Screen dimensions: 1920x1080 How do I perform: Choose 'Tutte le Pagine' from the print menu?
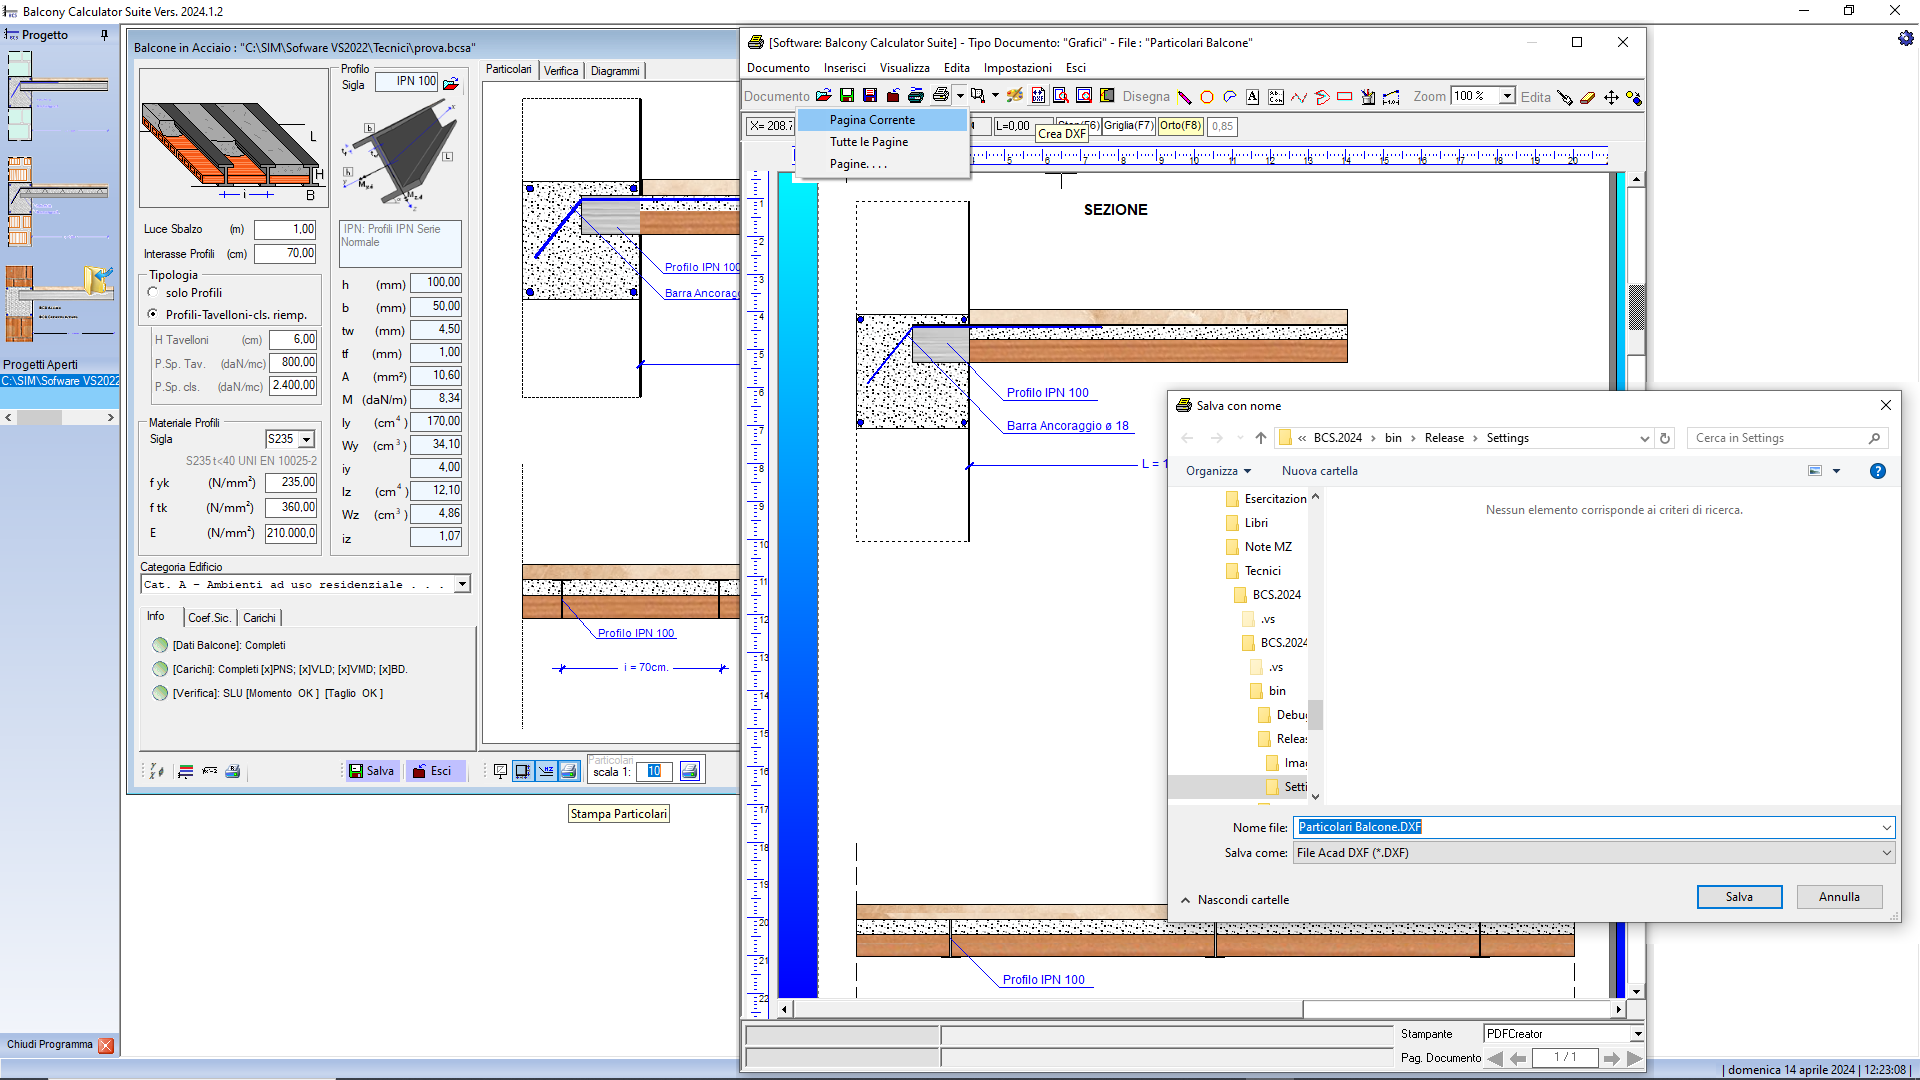pyautogui.click(x=869, y=142)
